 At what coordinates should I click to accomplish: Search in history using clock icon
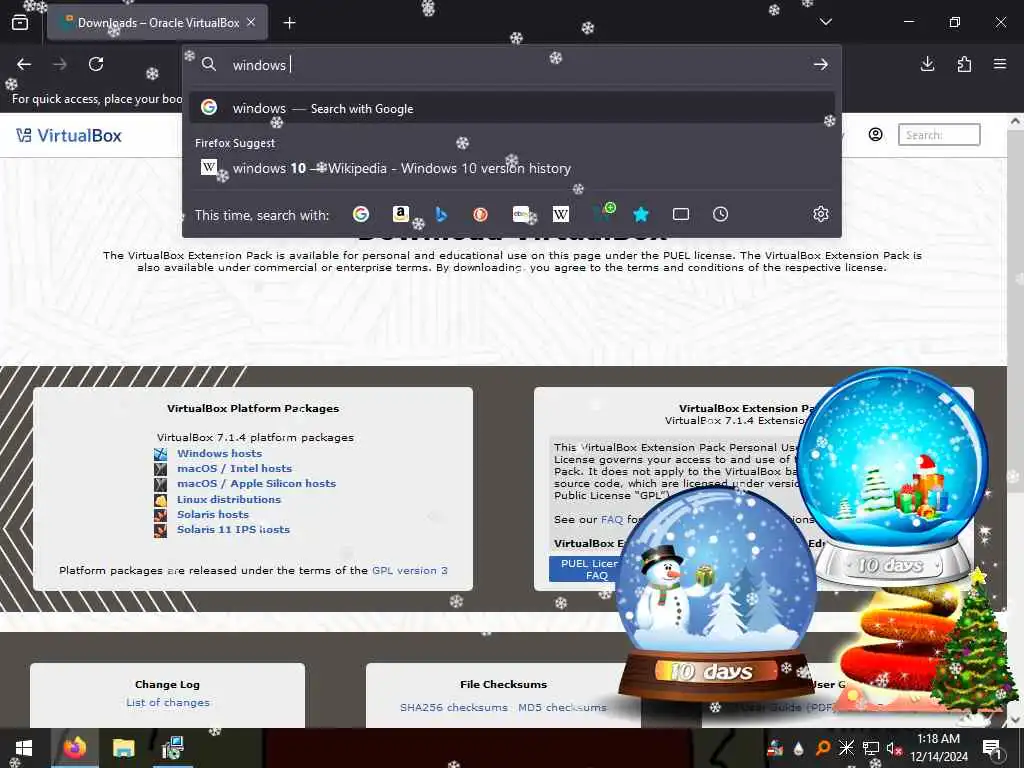point(720,214)
